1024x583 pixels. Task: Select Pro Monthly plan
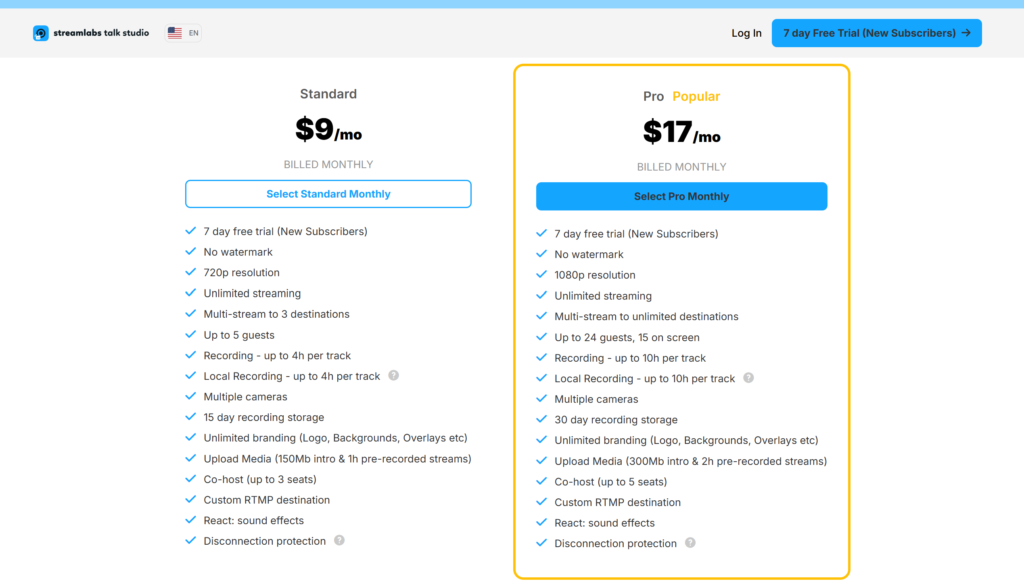coord(681,196)
